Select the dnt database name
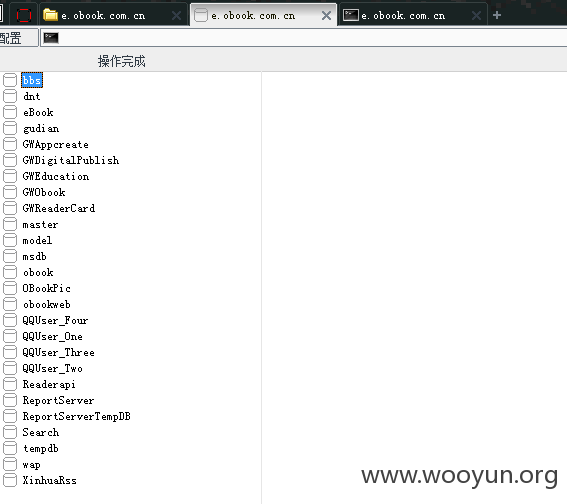 point(32,97)
